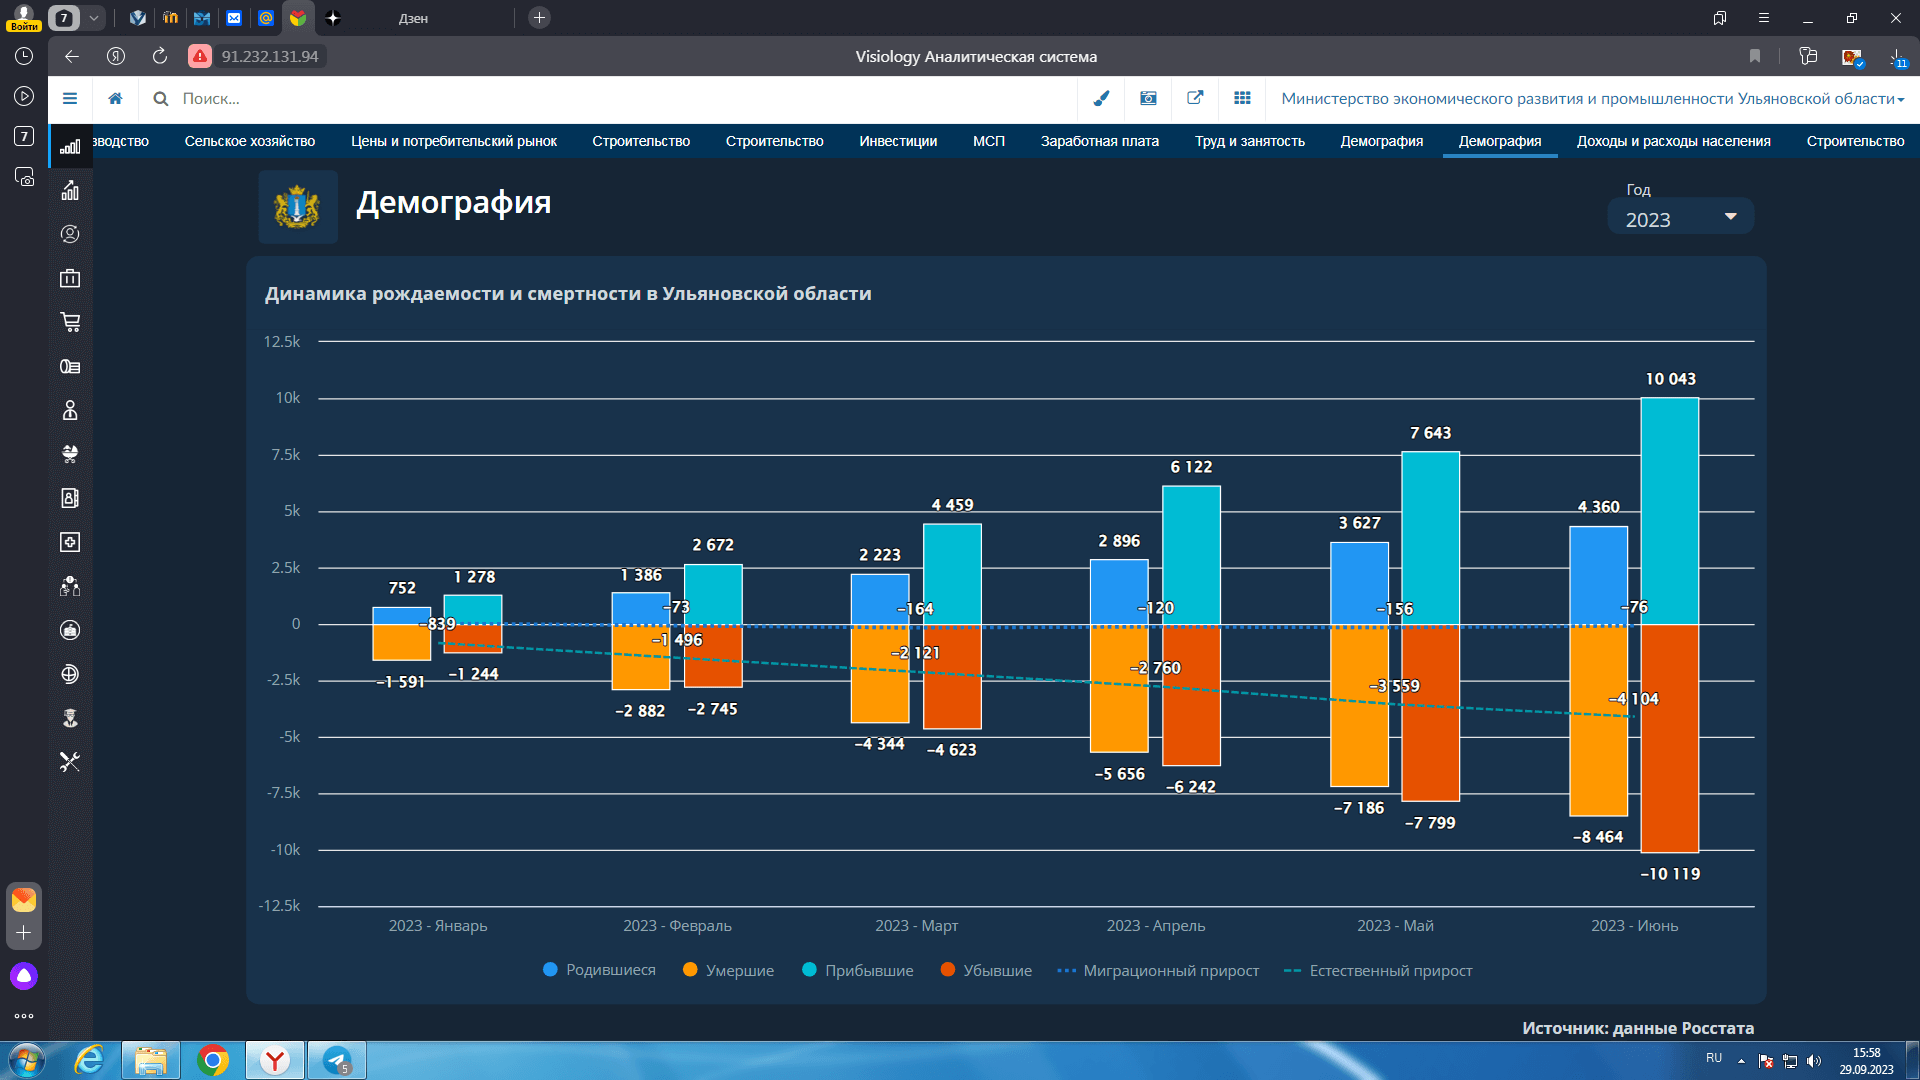Toggle Родившиеся legend series

tap(599, 970)
